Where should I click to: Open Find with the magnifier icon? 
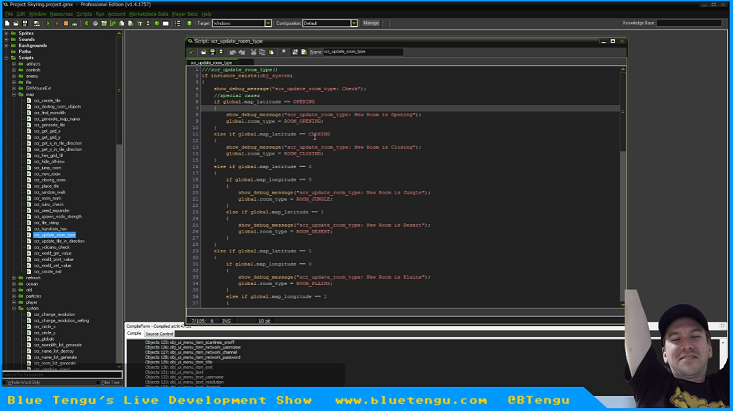(x=283, y=52)
